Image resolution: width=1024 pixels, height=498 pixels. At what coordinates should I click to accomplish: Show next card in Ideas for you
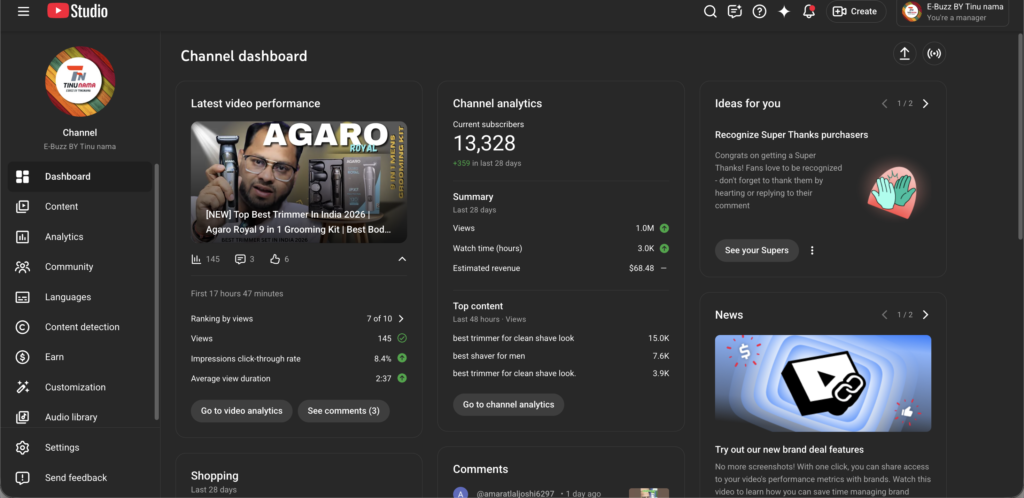[x=925, y=104]
